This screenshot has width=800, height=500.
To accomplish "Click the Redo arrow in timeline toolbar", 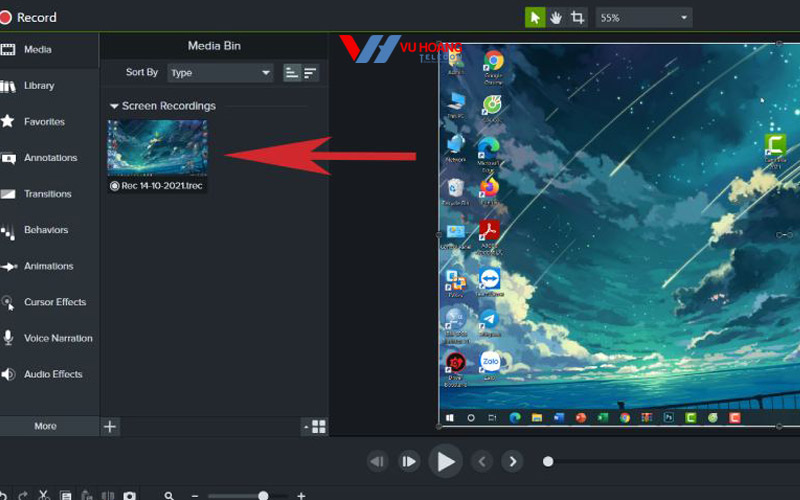I will coord(23,495).
